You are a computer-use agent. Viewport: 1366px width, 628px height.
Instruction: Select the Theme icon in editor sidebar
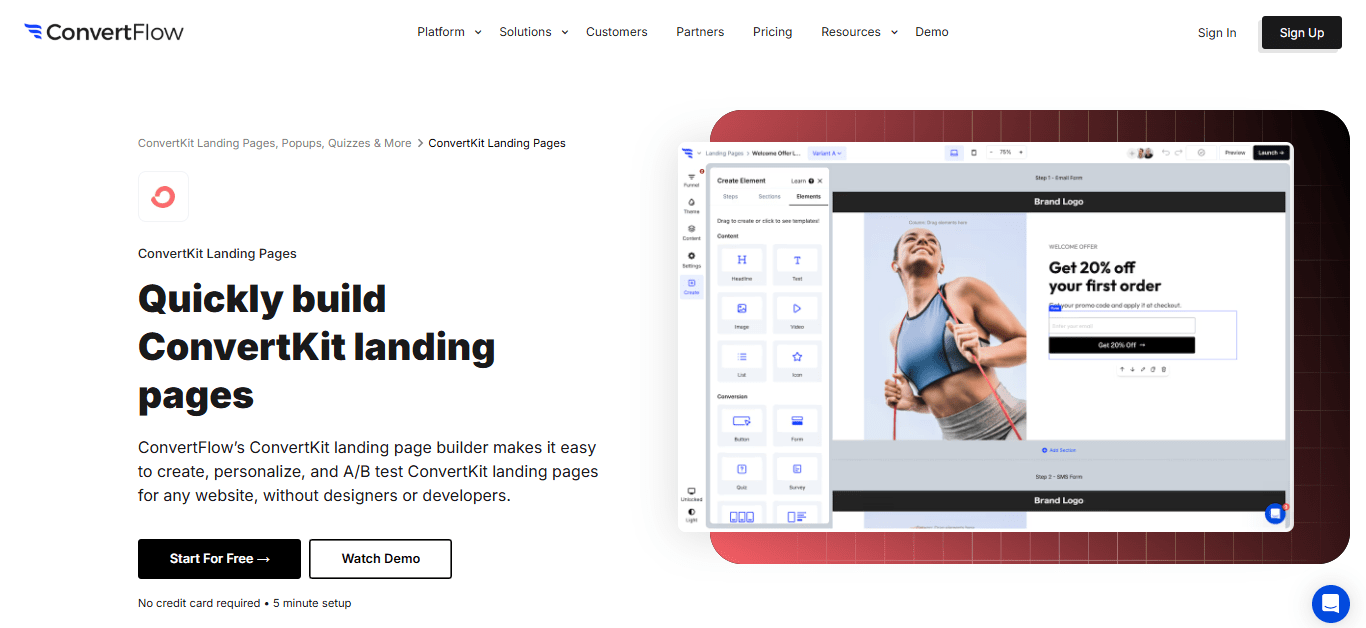pos(691,205)
